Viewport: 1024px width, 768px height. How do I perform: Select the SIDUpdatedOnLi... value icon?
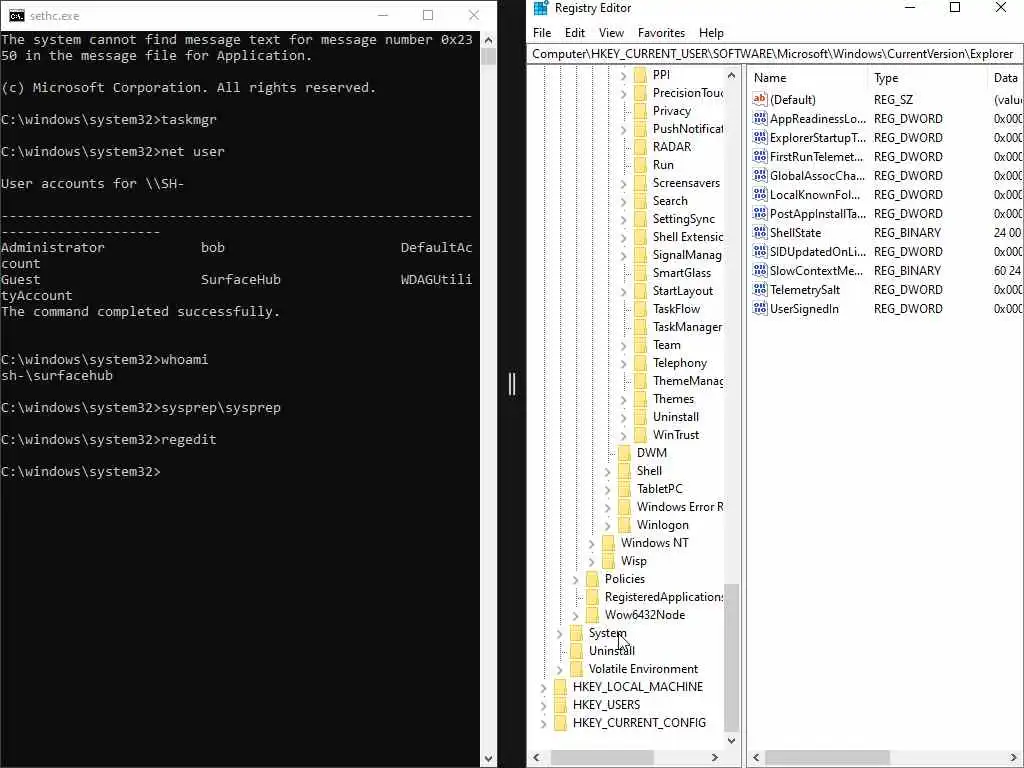[760, 251]
